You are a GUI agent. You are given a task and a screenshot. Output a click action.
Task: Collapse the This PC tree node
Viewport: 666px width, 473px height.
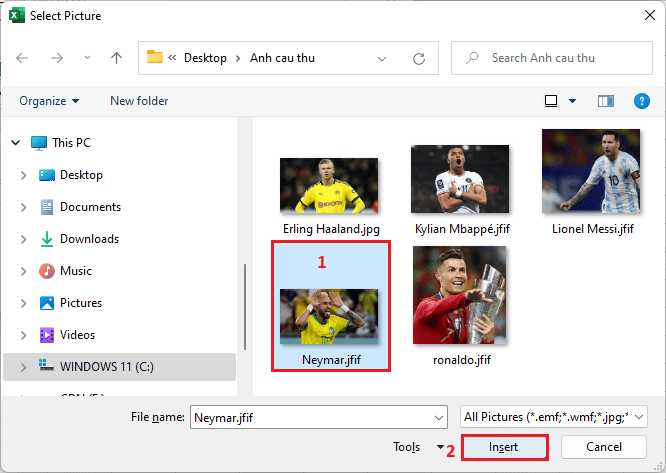click(x=16, y=143)
